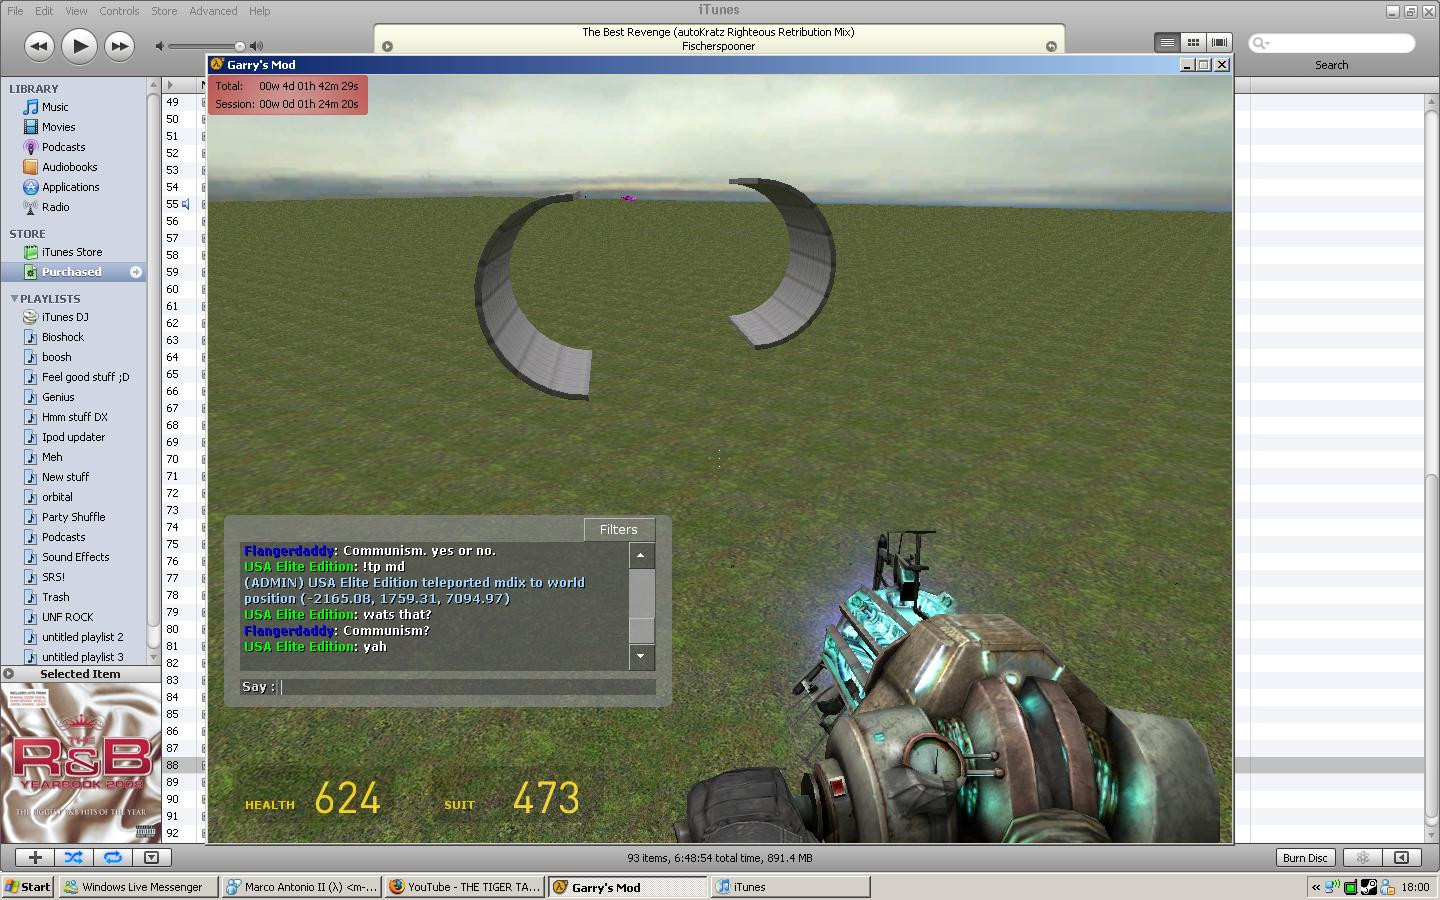Switch iTunes to list view
The image size is (1440, 900).
point(1167,42)
